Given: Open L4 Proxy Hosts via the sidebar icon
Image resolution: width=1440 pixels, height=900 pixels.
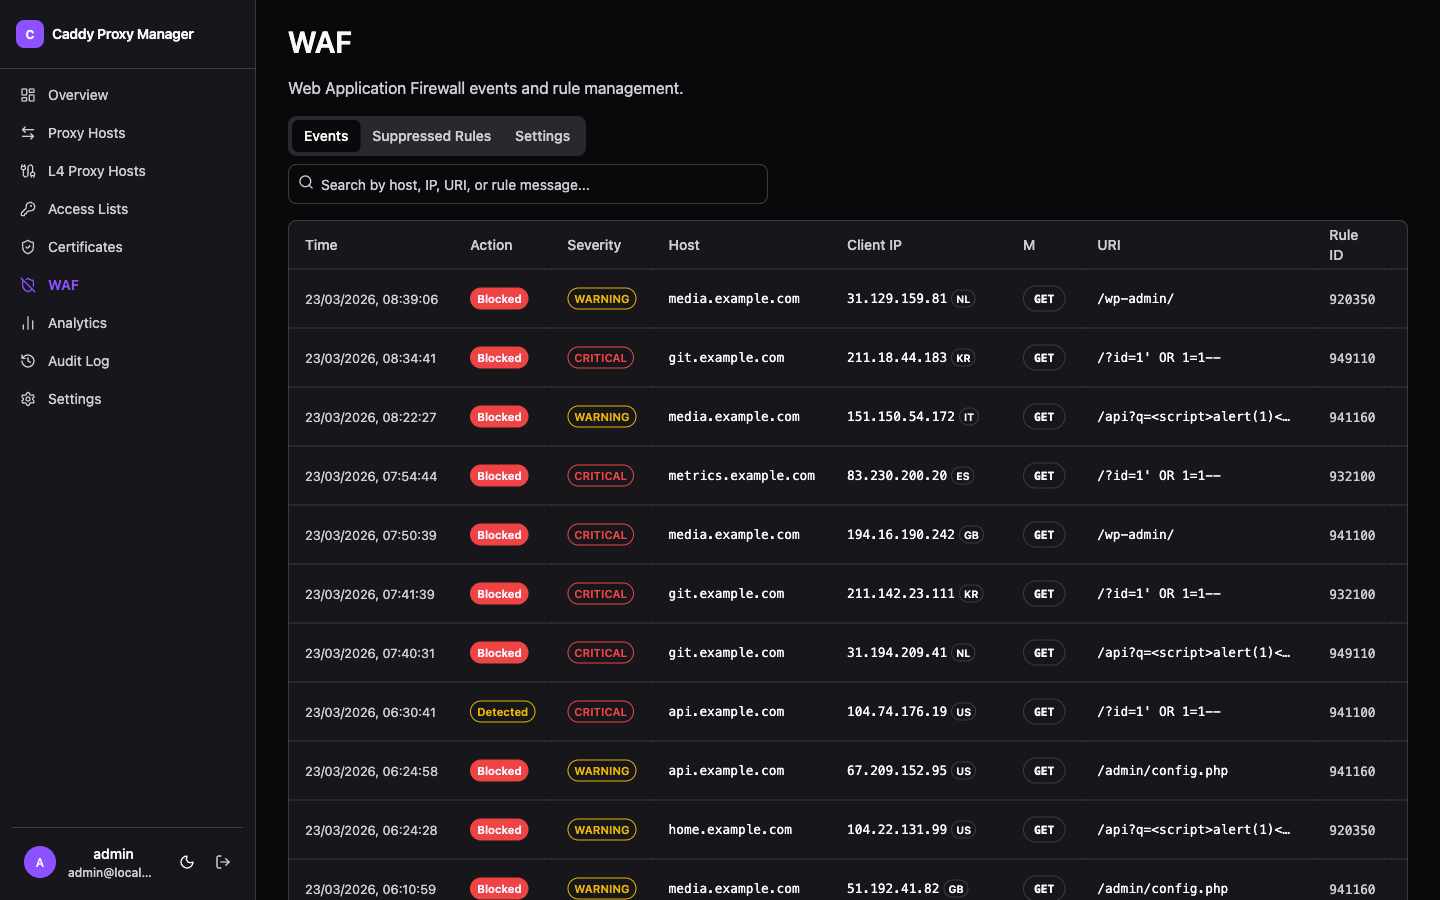Looking at the screenshot, I should tap(28, 171).
